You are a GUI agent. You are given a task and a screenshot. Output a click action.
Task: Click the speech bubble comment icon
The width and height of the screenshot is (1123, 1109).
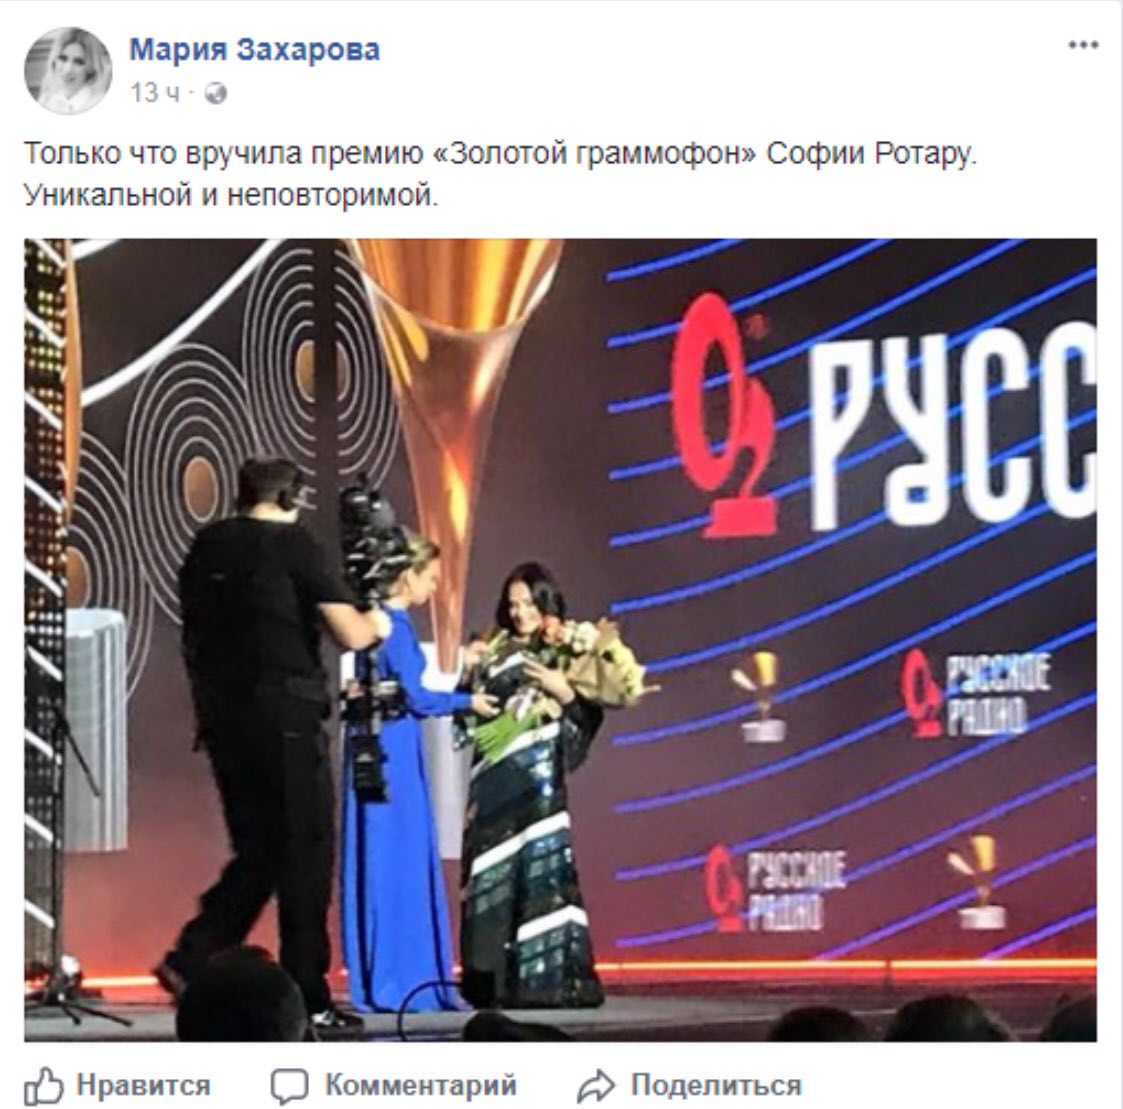(289, 1086)
